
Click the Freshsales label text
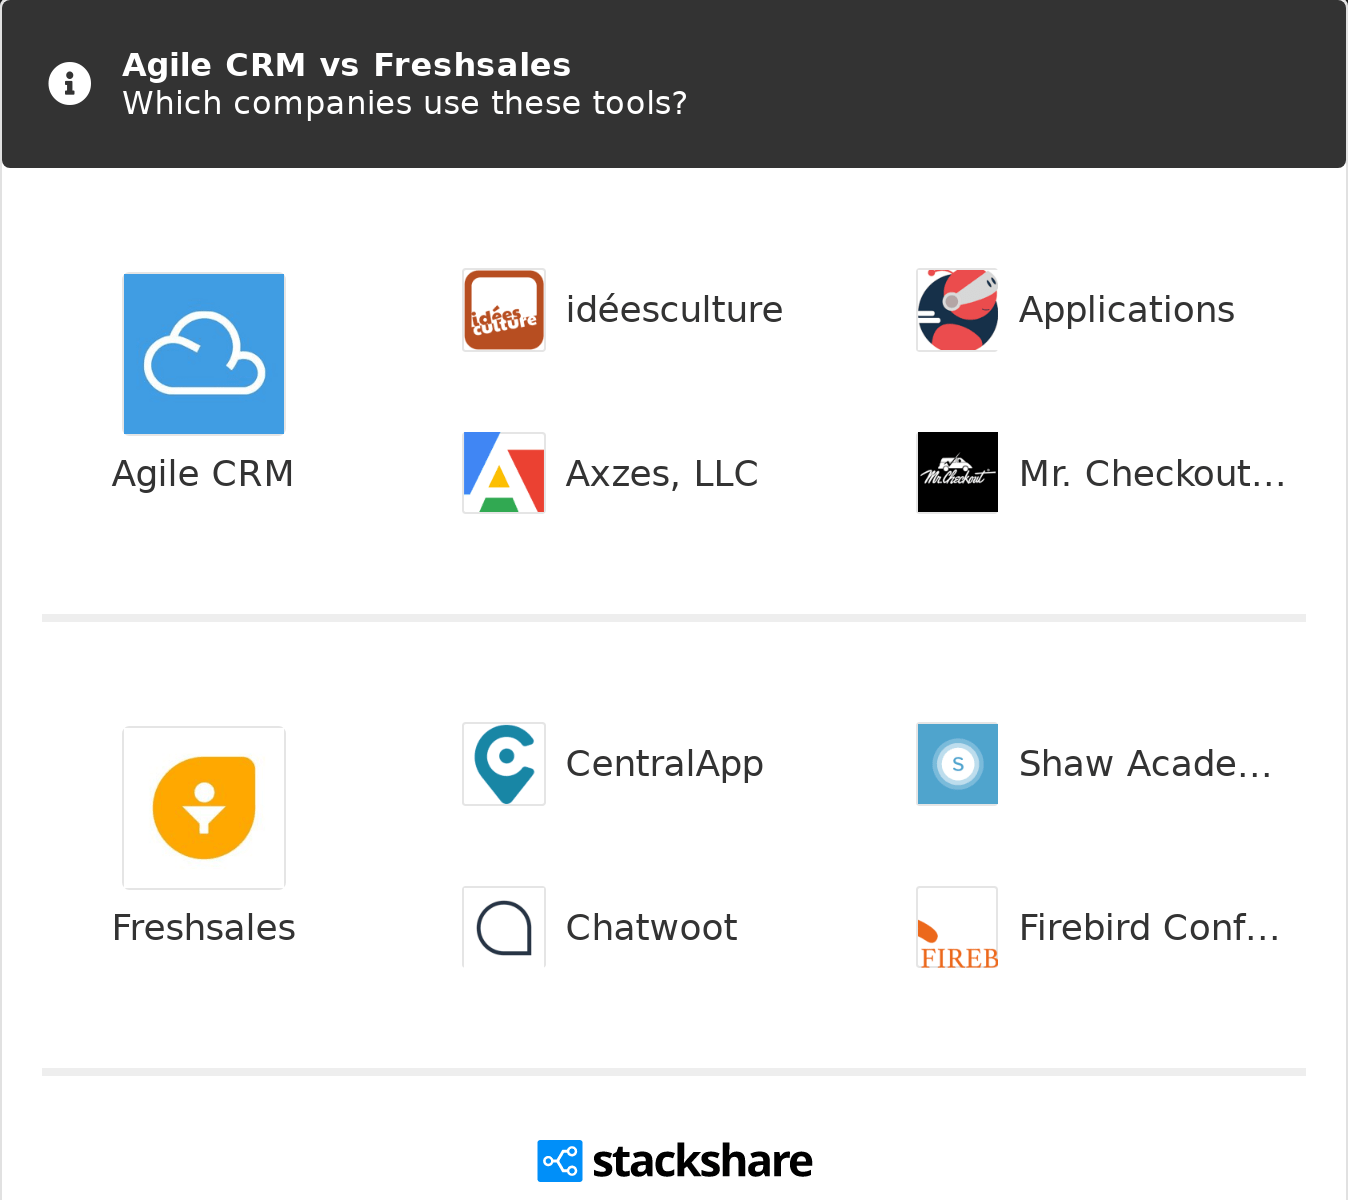click(x=204, y=928)
